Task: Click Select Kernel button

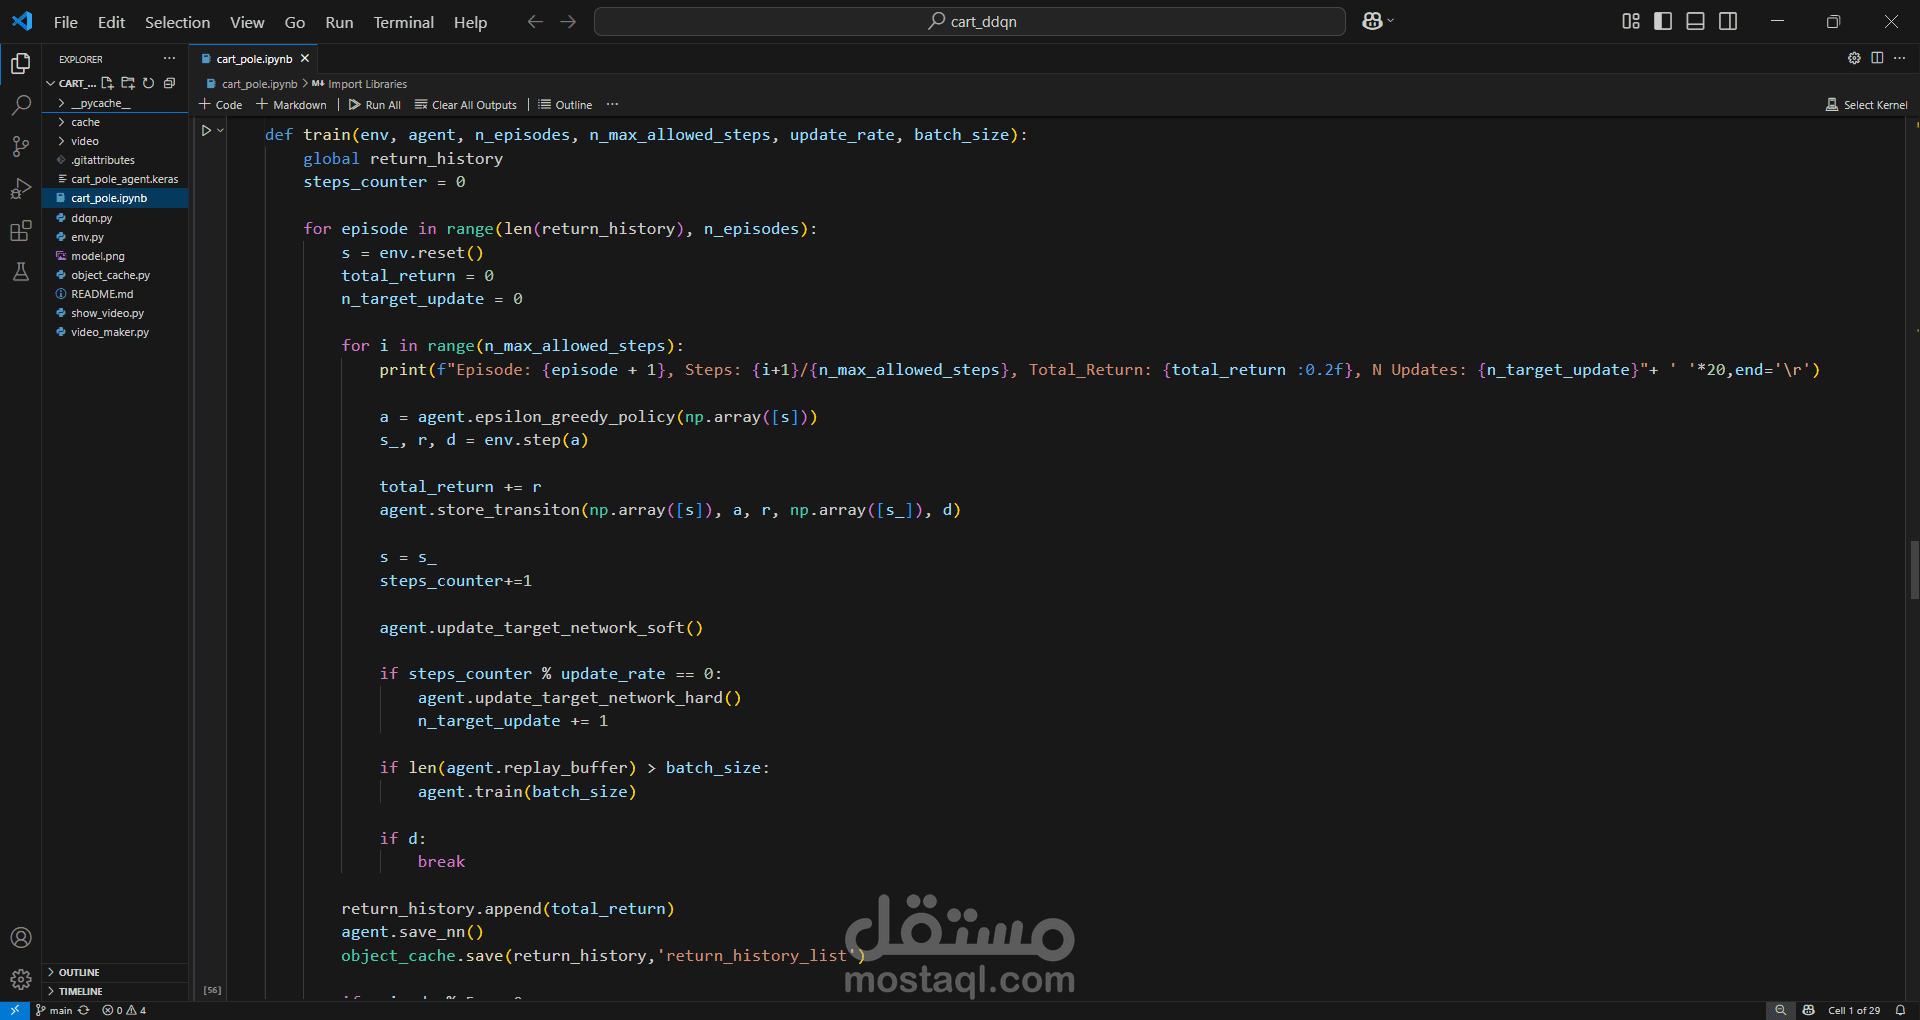Action: [x=1866, y=104]
